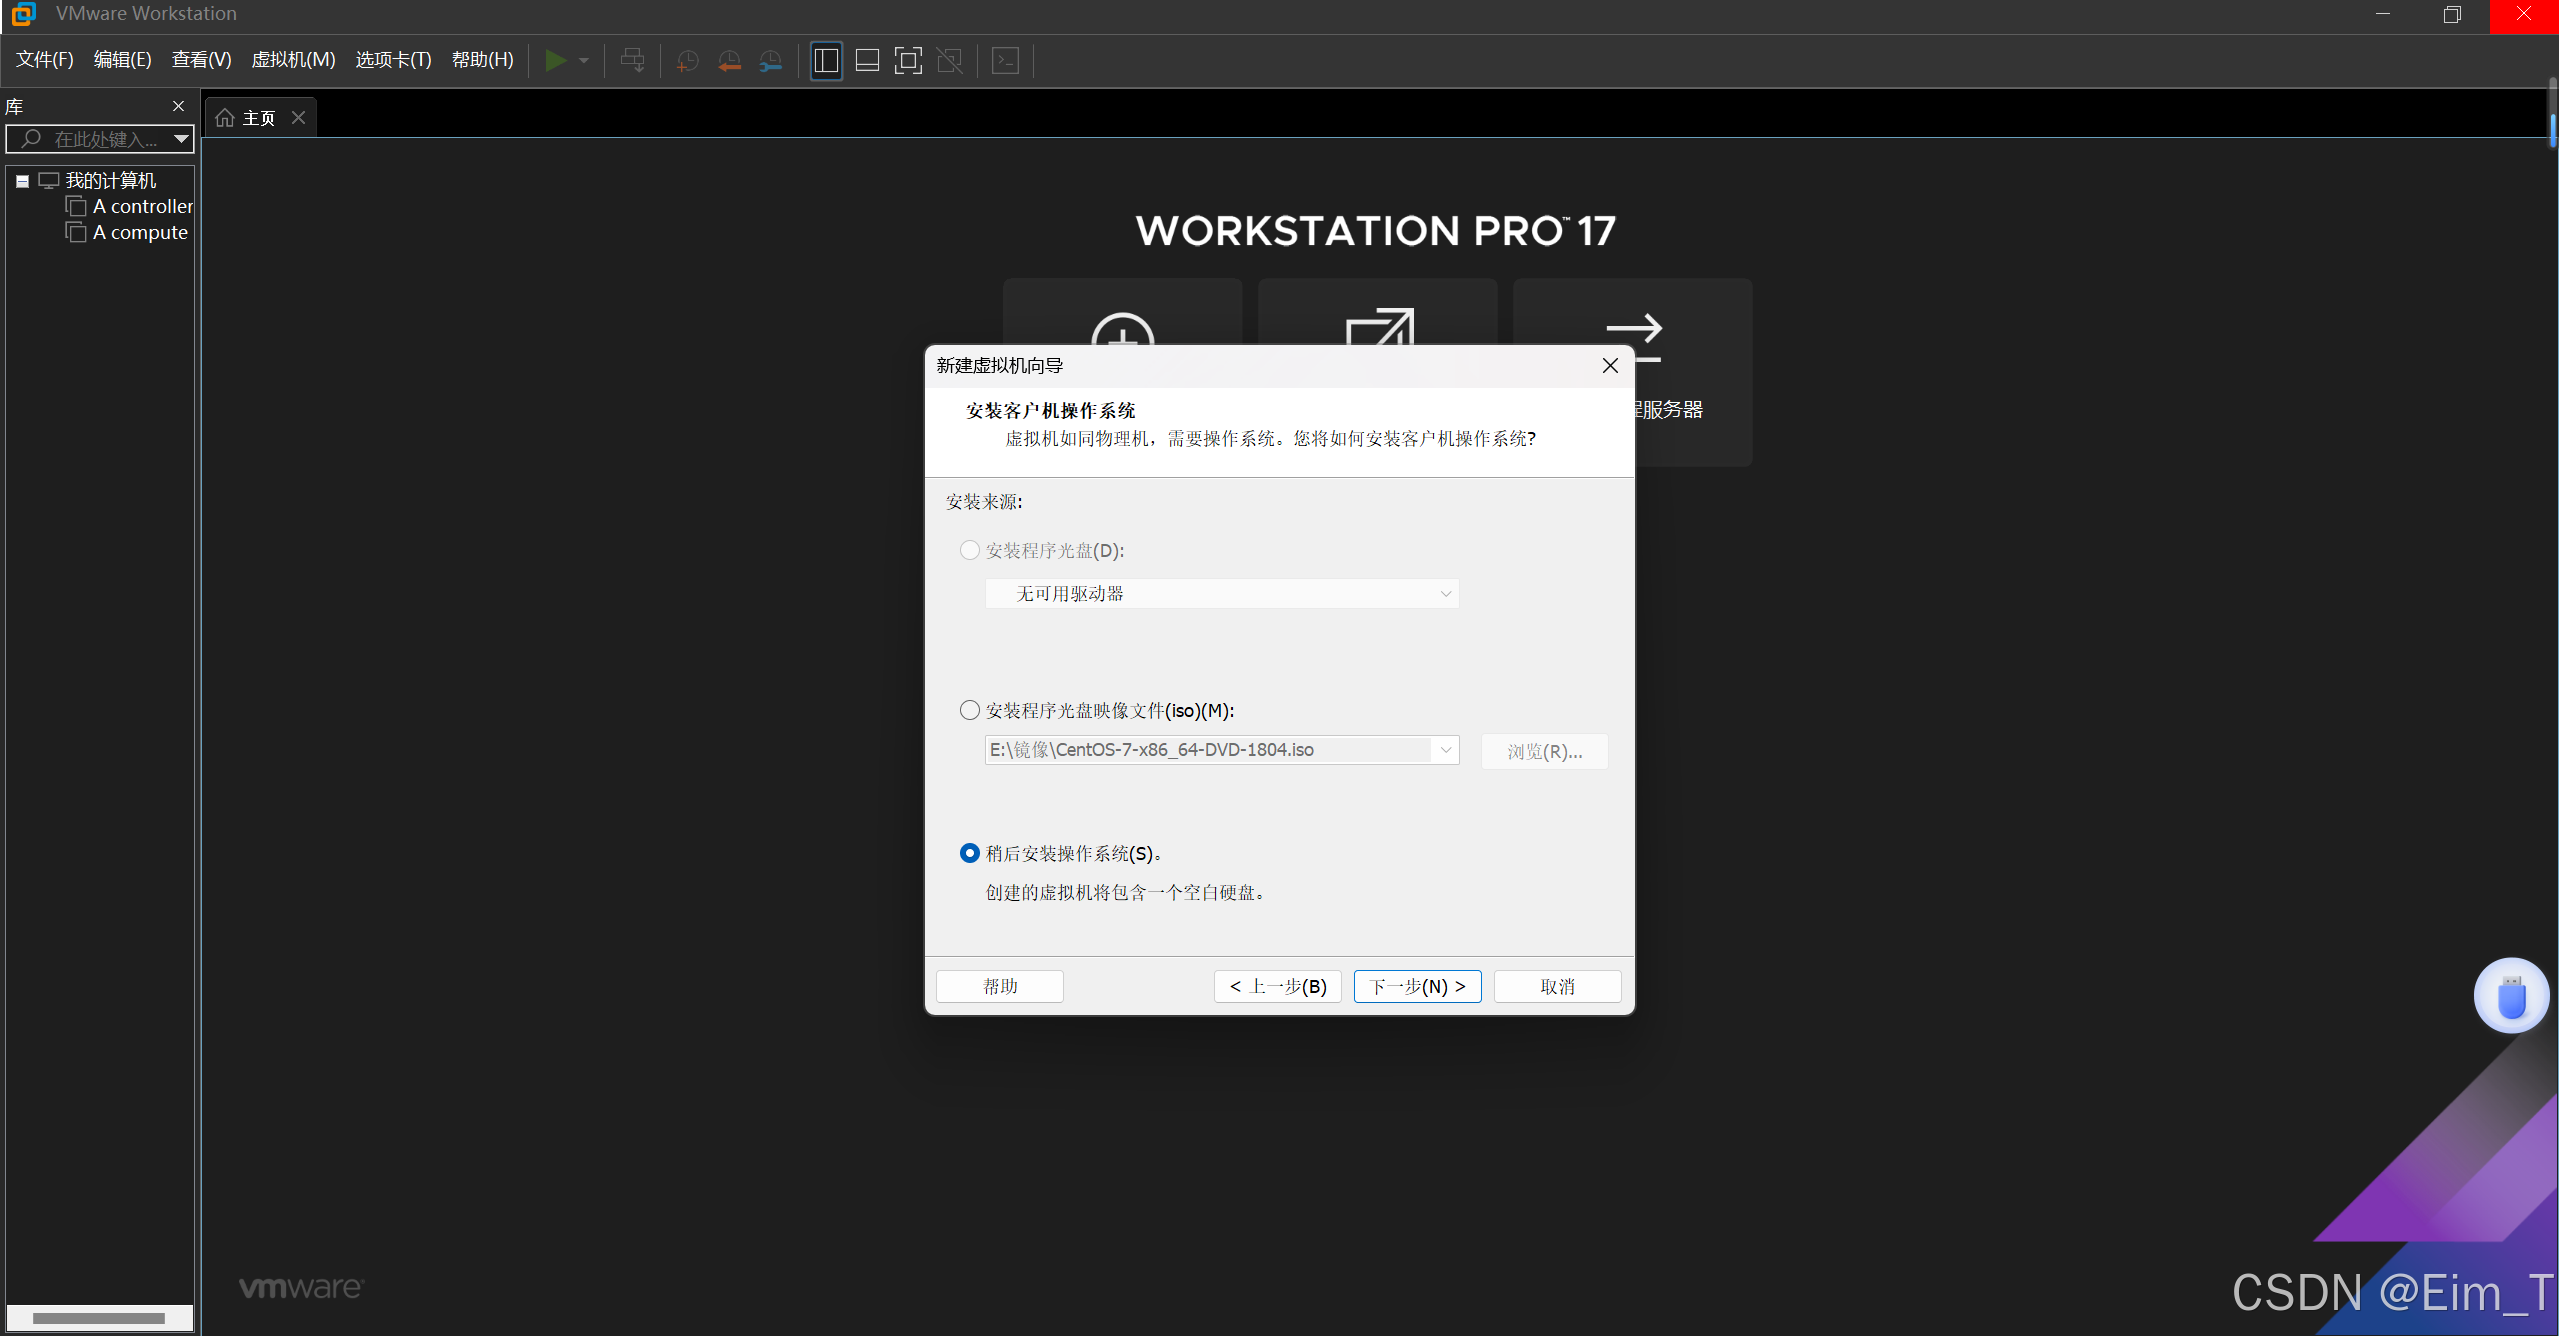Screen dimensions: 2559x1336
Task: Open the 选项卡(T) menu
Action: [x=394, y=60]
